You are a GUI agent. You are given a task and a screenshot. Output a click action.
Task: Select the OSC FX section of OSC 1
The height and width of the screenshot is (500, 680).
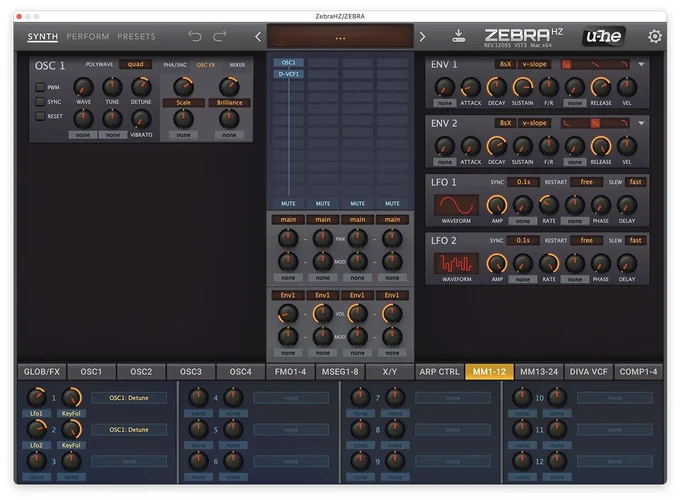point(205,65)
